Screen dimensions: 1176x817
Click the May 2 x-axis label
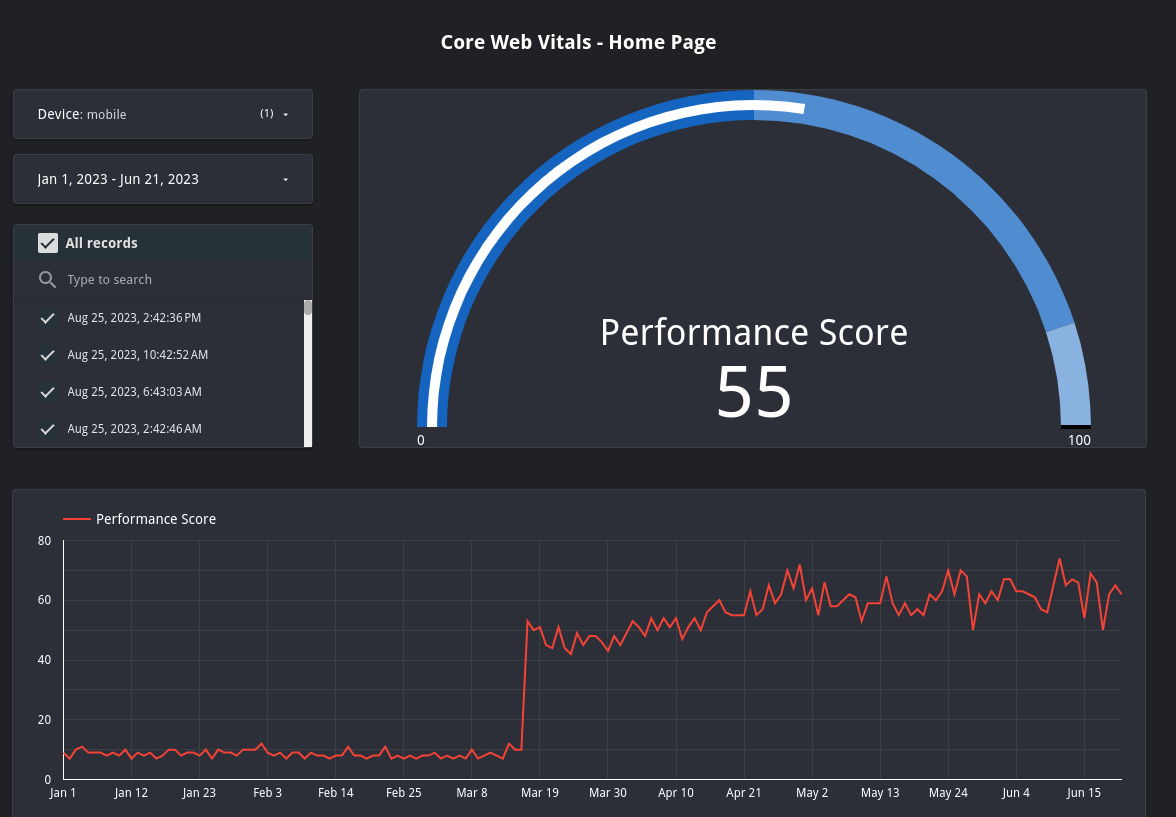click(812, 793)
